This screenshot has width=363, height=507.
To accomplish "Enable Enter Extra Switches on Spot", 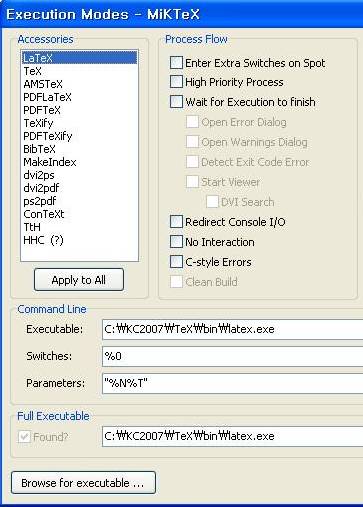I will [176, 63].
